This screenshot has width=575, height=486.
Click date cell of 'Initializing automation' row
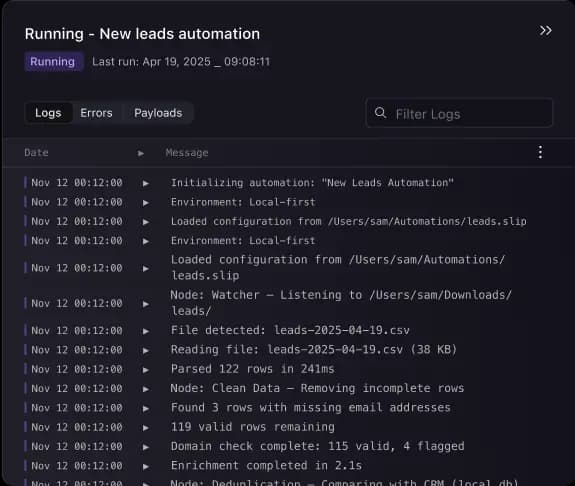77,183
